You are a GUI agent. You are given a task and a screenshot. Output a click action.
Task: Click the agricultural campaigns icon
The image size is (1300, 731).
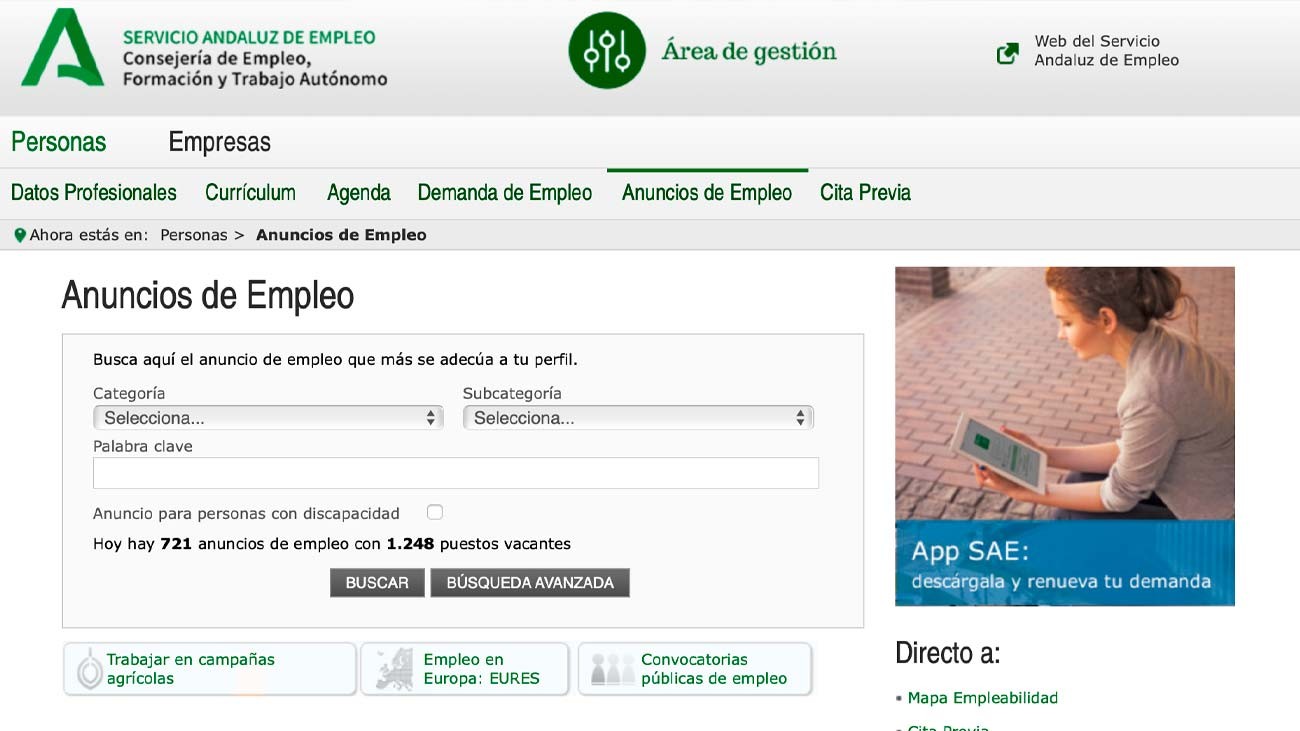[x=90, y=669]
